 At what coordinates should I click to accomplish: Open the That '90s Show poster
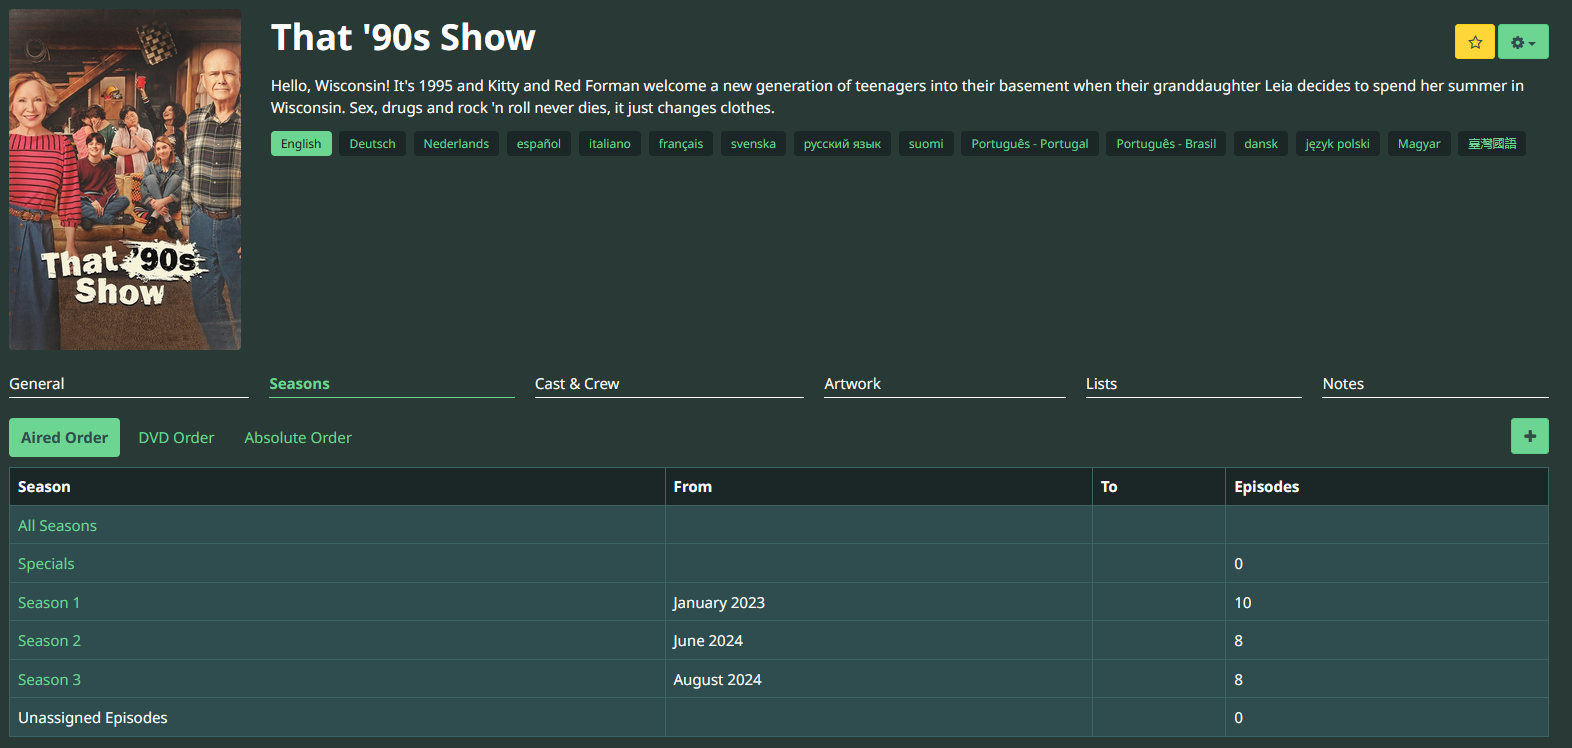125,180
